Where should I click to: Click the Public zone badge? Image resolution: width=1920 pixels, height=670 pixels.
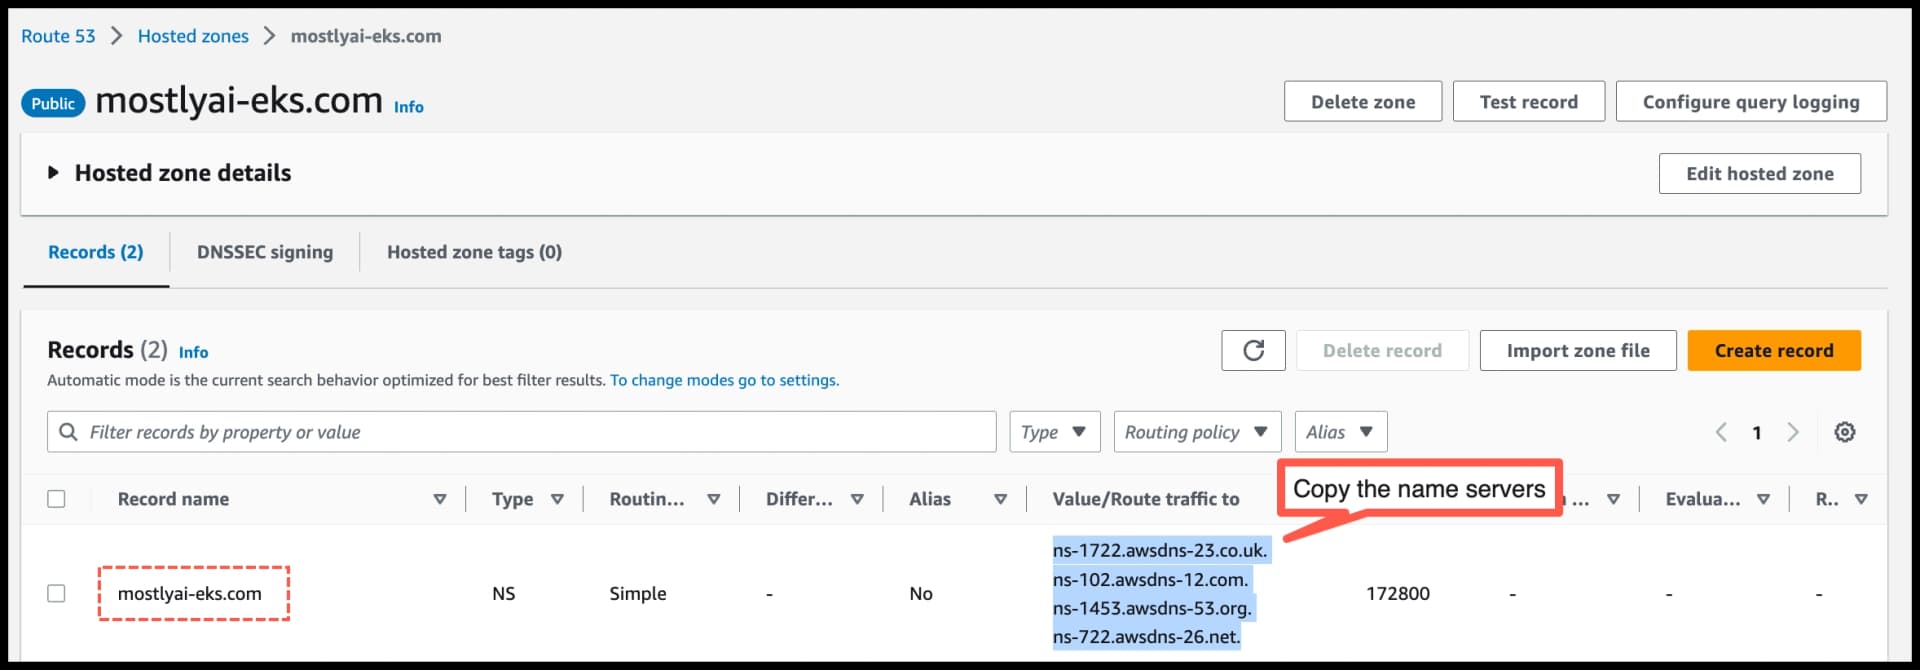point(53,103)
